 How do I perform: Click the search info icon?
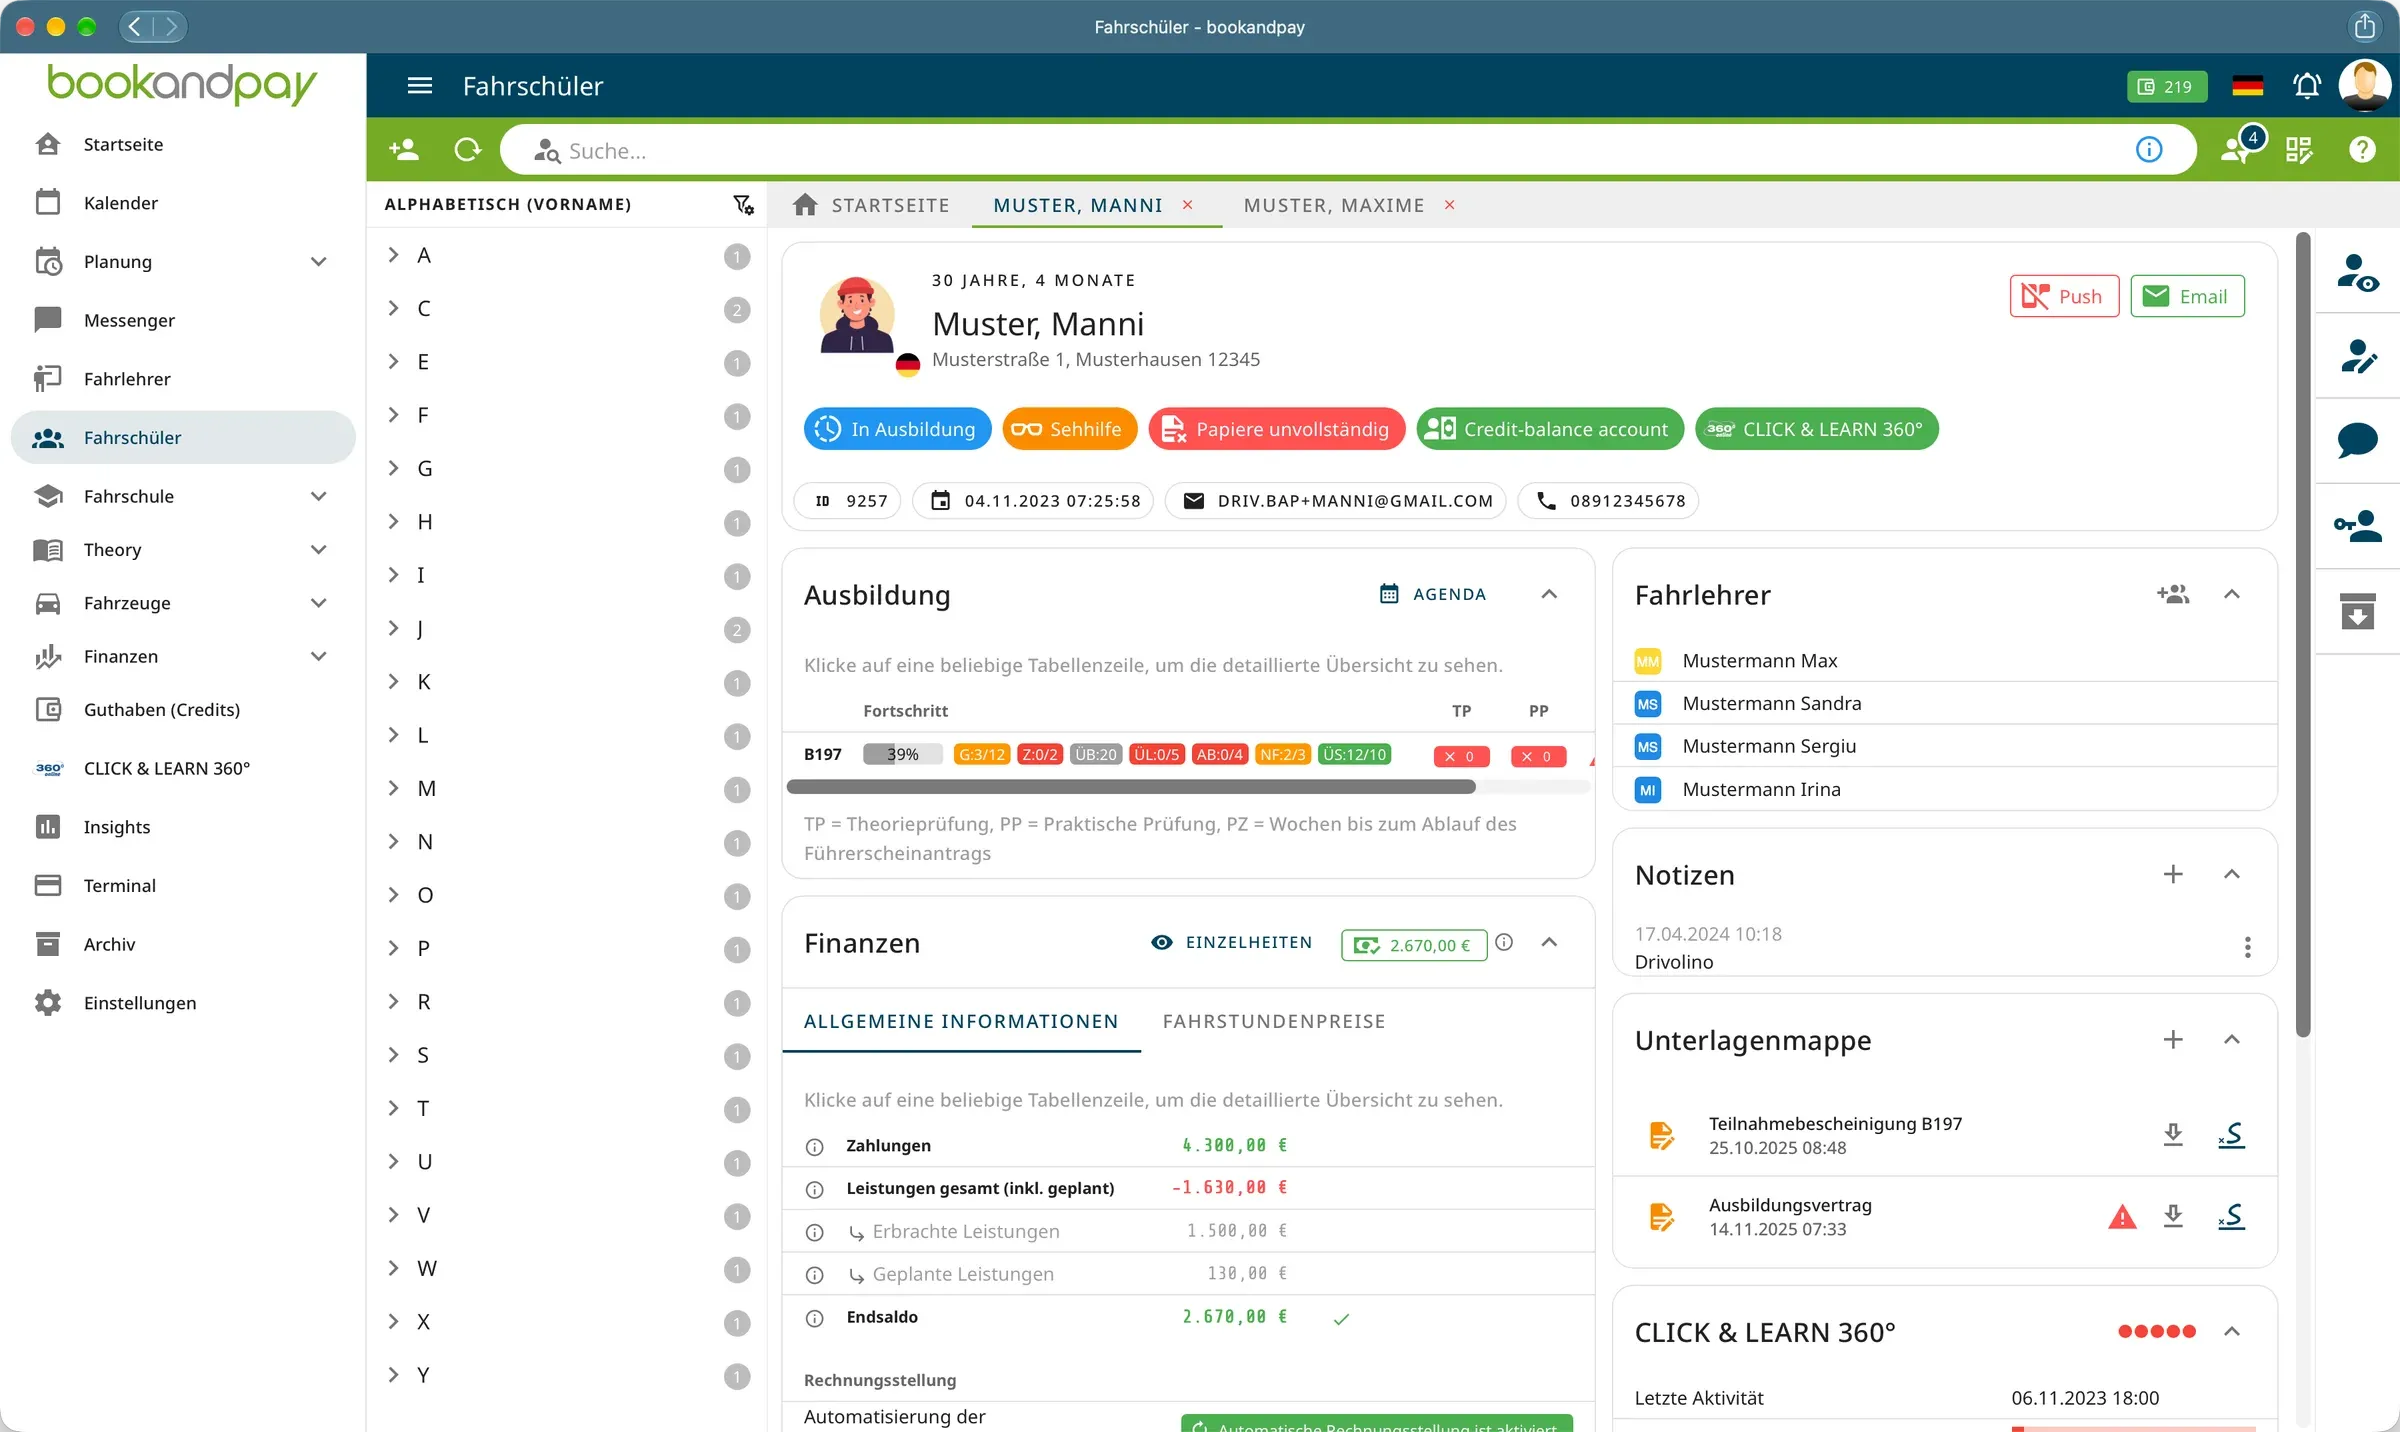click(x=2149, y=150)
